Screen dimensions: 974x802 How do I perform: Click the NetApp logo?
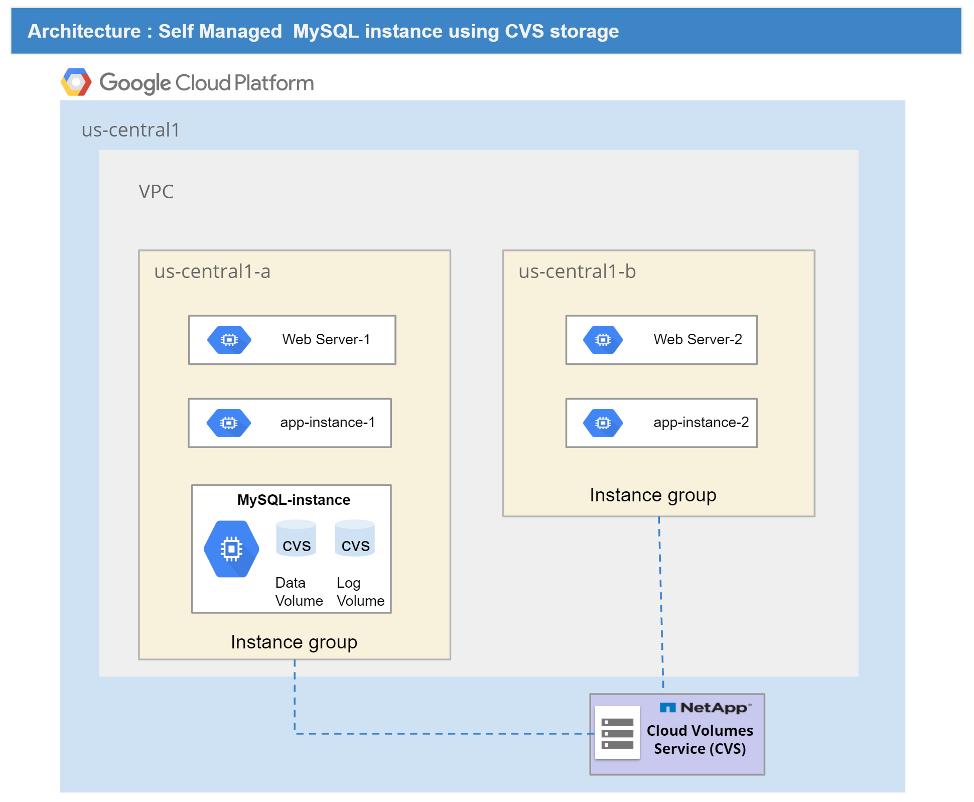[704, 708]
